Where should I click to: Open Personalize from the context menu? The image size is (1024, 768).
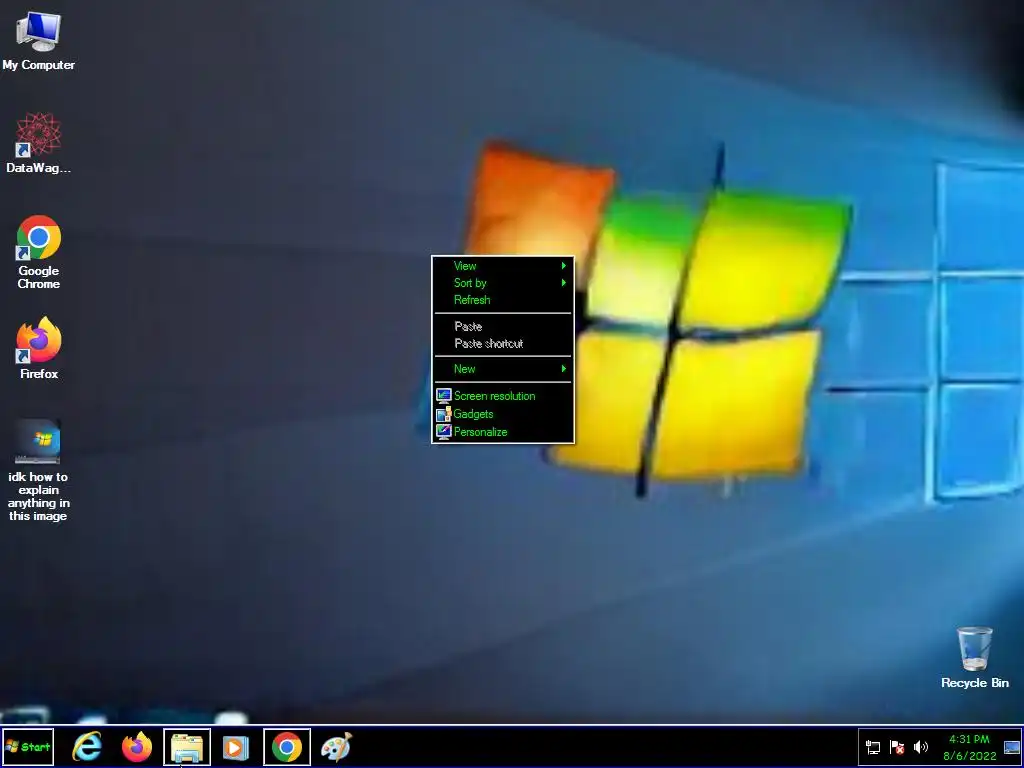pyautogui.click(x=503, y=432)
